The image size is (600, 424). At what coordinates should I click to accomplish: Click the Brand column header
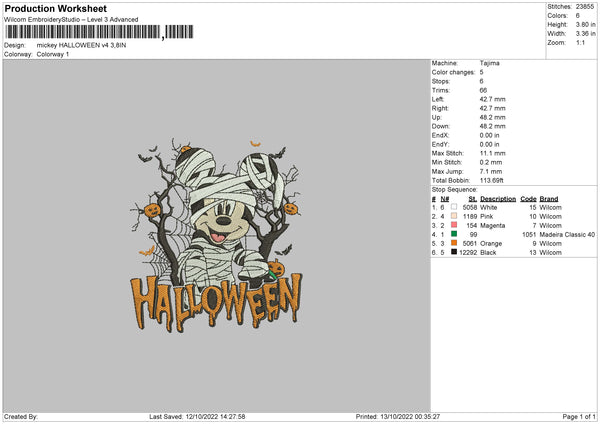click(549, 199)
